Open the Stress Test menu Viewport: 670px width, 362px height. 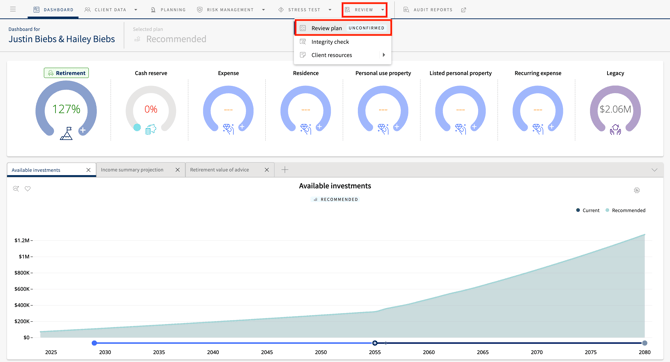coord(299,9)
